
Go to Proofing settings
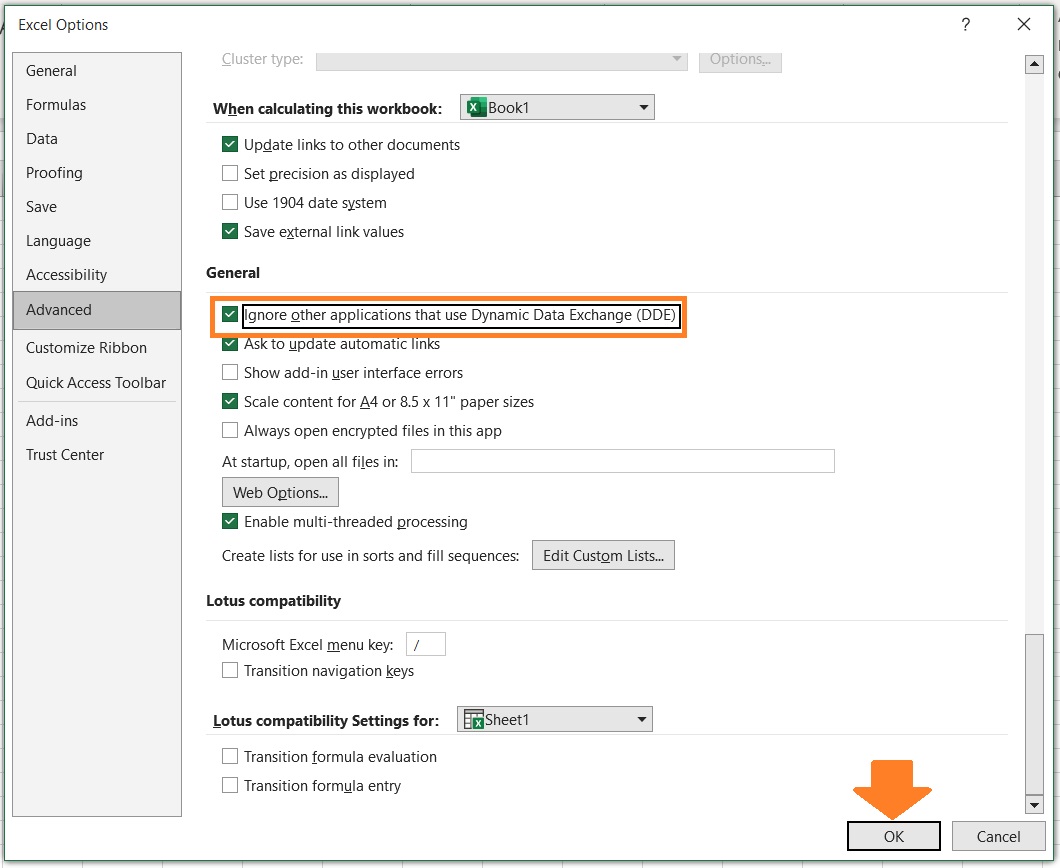coord(97,172)
